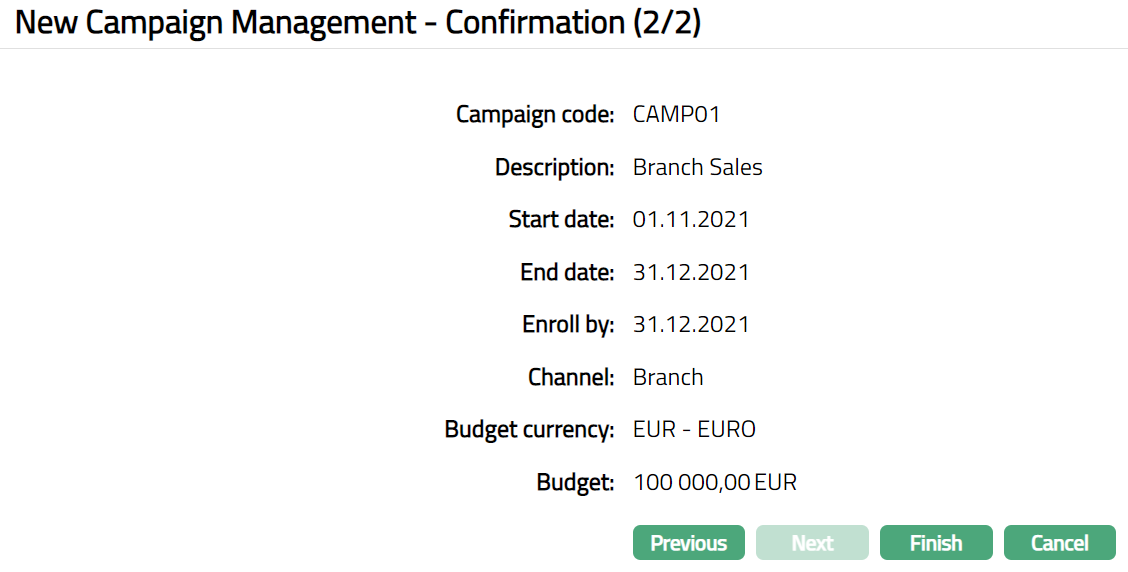1128x572 pixels.
Task: Click the Start date label
Action: pyautogui.click(x=561, y=220)
